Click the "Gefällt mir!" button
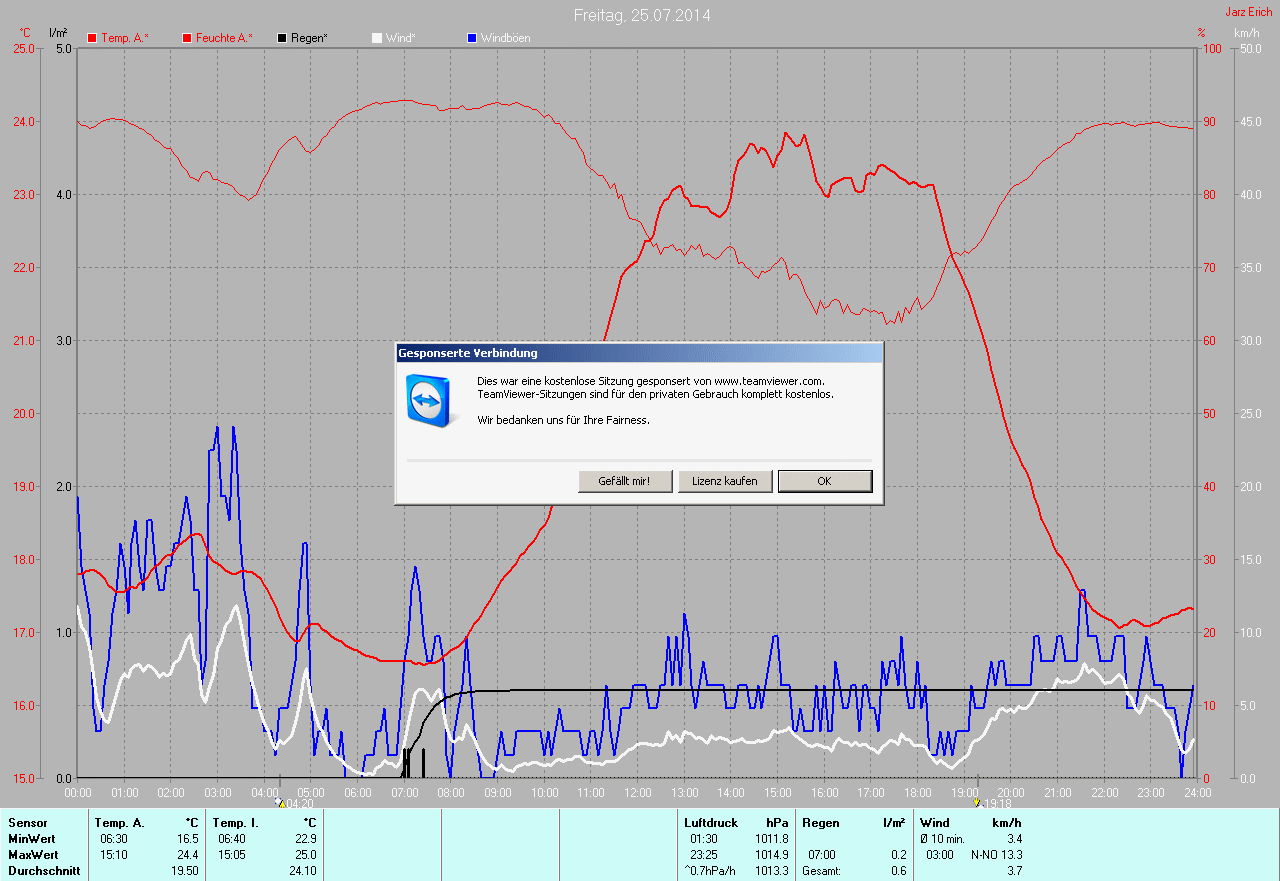The height and width of the screenshot is (881, 1280). click(625, 481)
